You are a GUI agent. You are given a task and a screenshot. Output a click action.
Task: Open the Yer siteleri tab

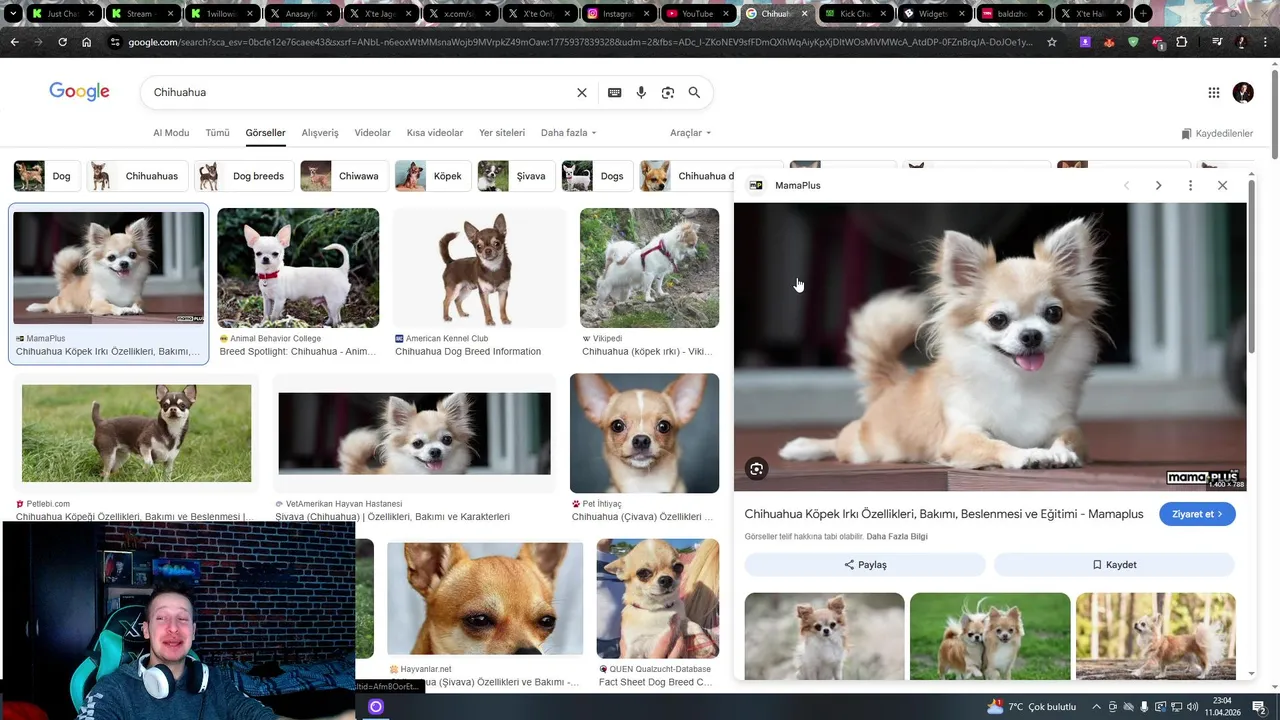click(x=502, y=133)
